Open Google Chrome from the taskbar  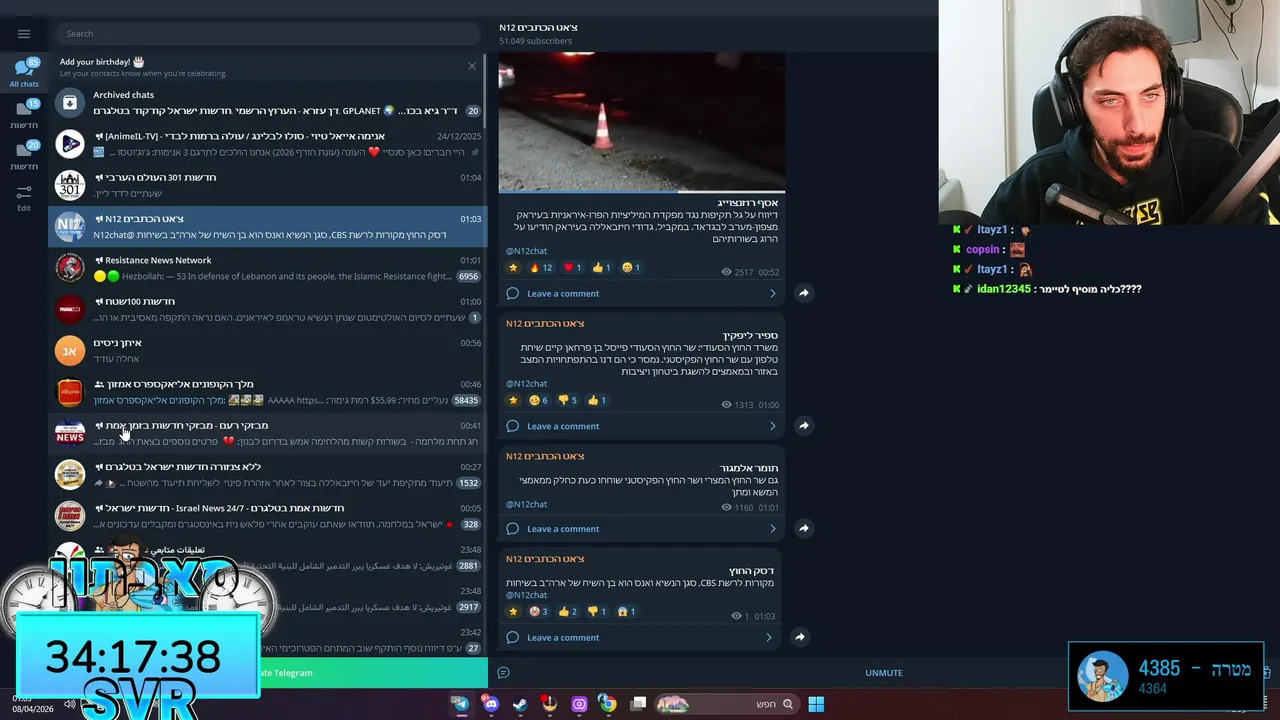607,704
